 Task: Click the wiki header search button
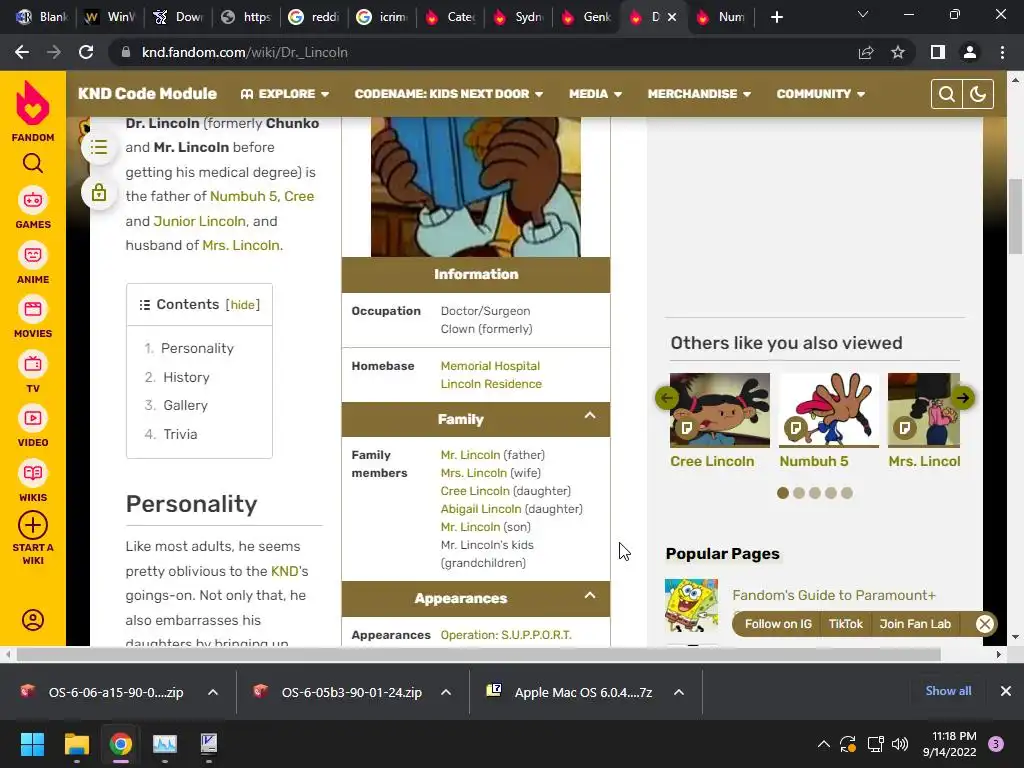pos(946,94)
